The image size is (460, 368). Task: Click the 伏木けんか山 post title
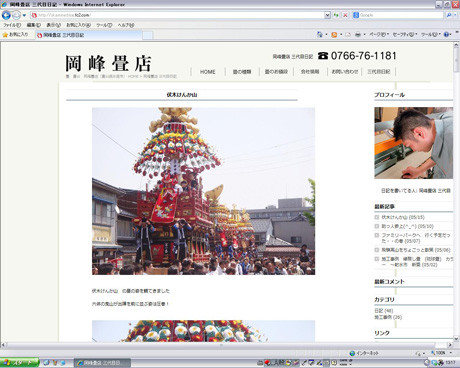tap(182, 95)
